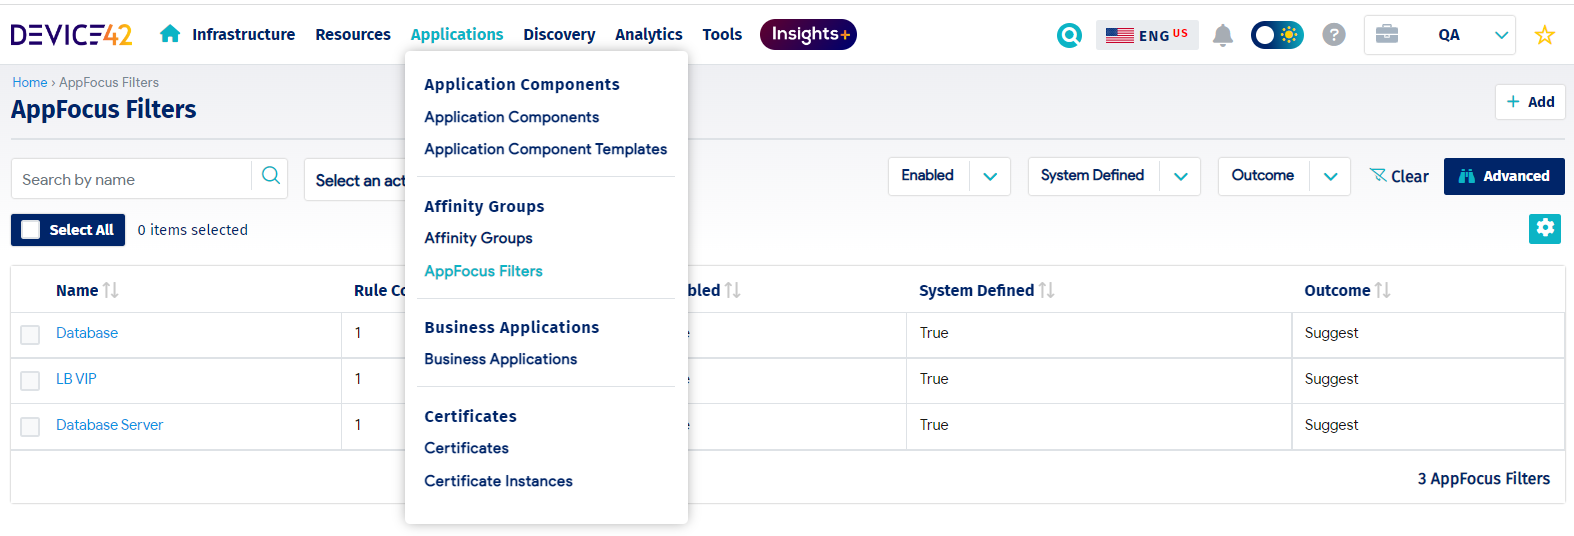
Task: Open the Applications menu
Action: click(x=457, y=34)
